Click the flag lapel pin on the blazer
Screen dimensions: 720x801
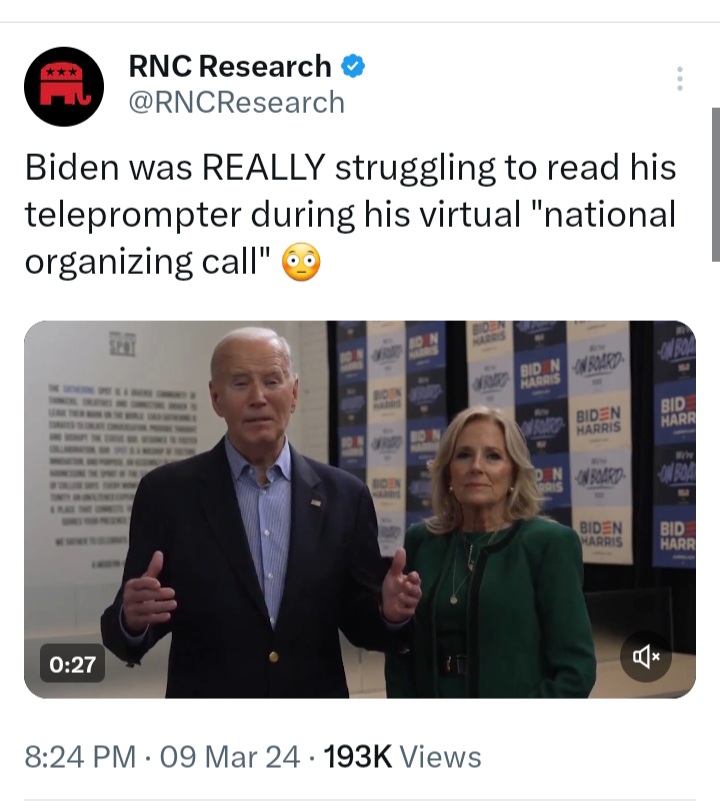pyautogui.click(x=316, y=503)
